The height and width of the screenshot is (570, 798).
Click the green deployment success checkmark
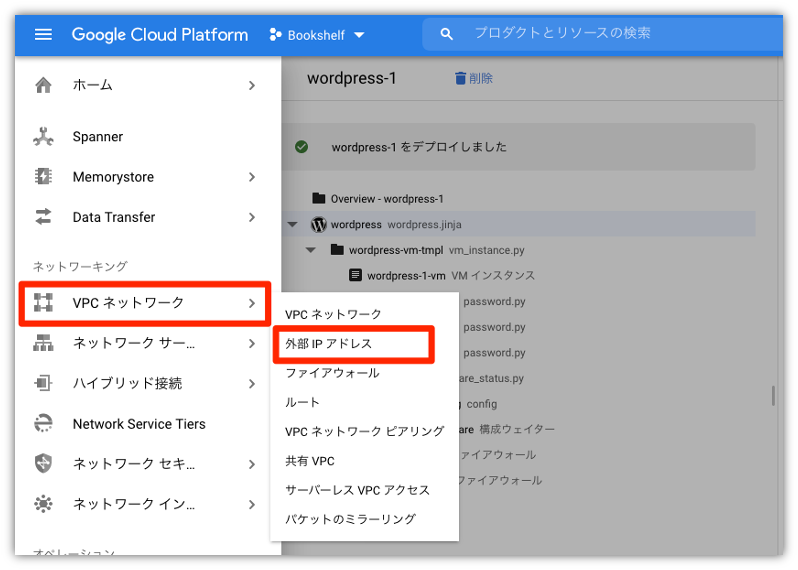click(x=302, y=147)
